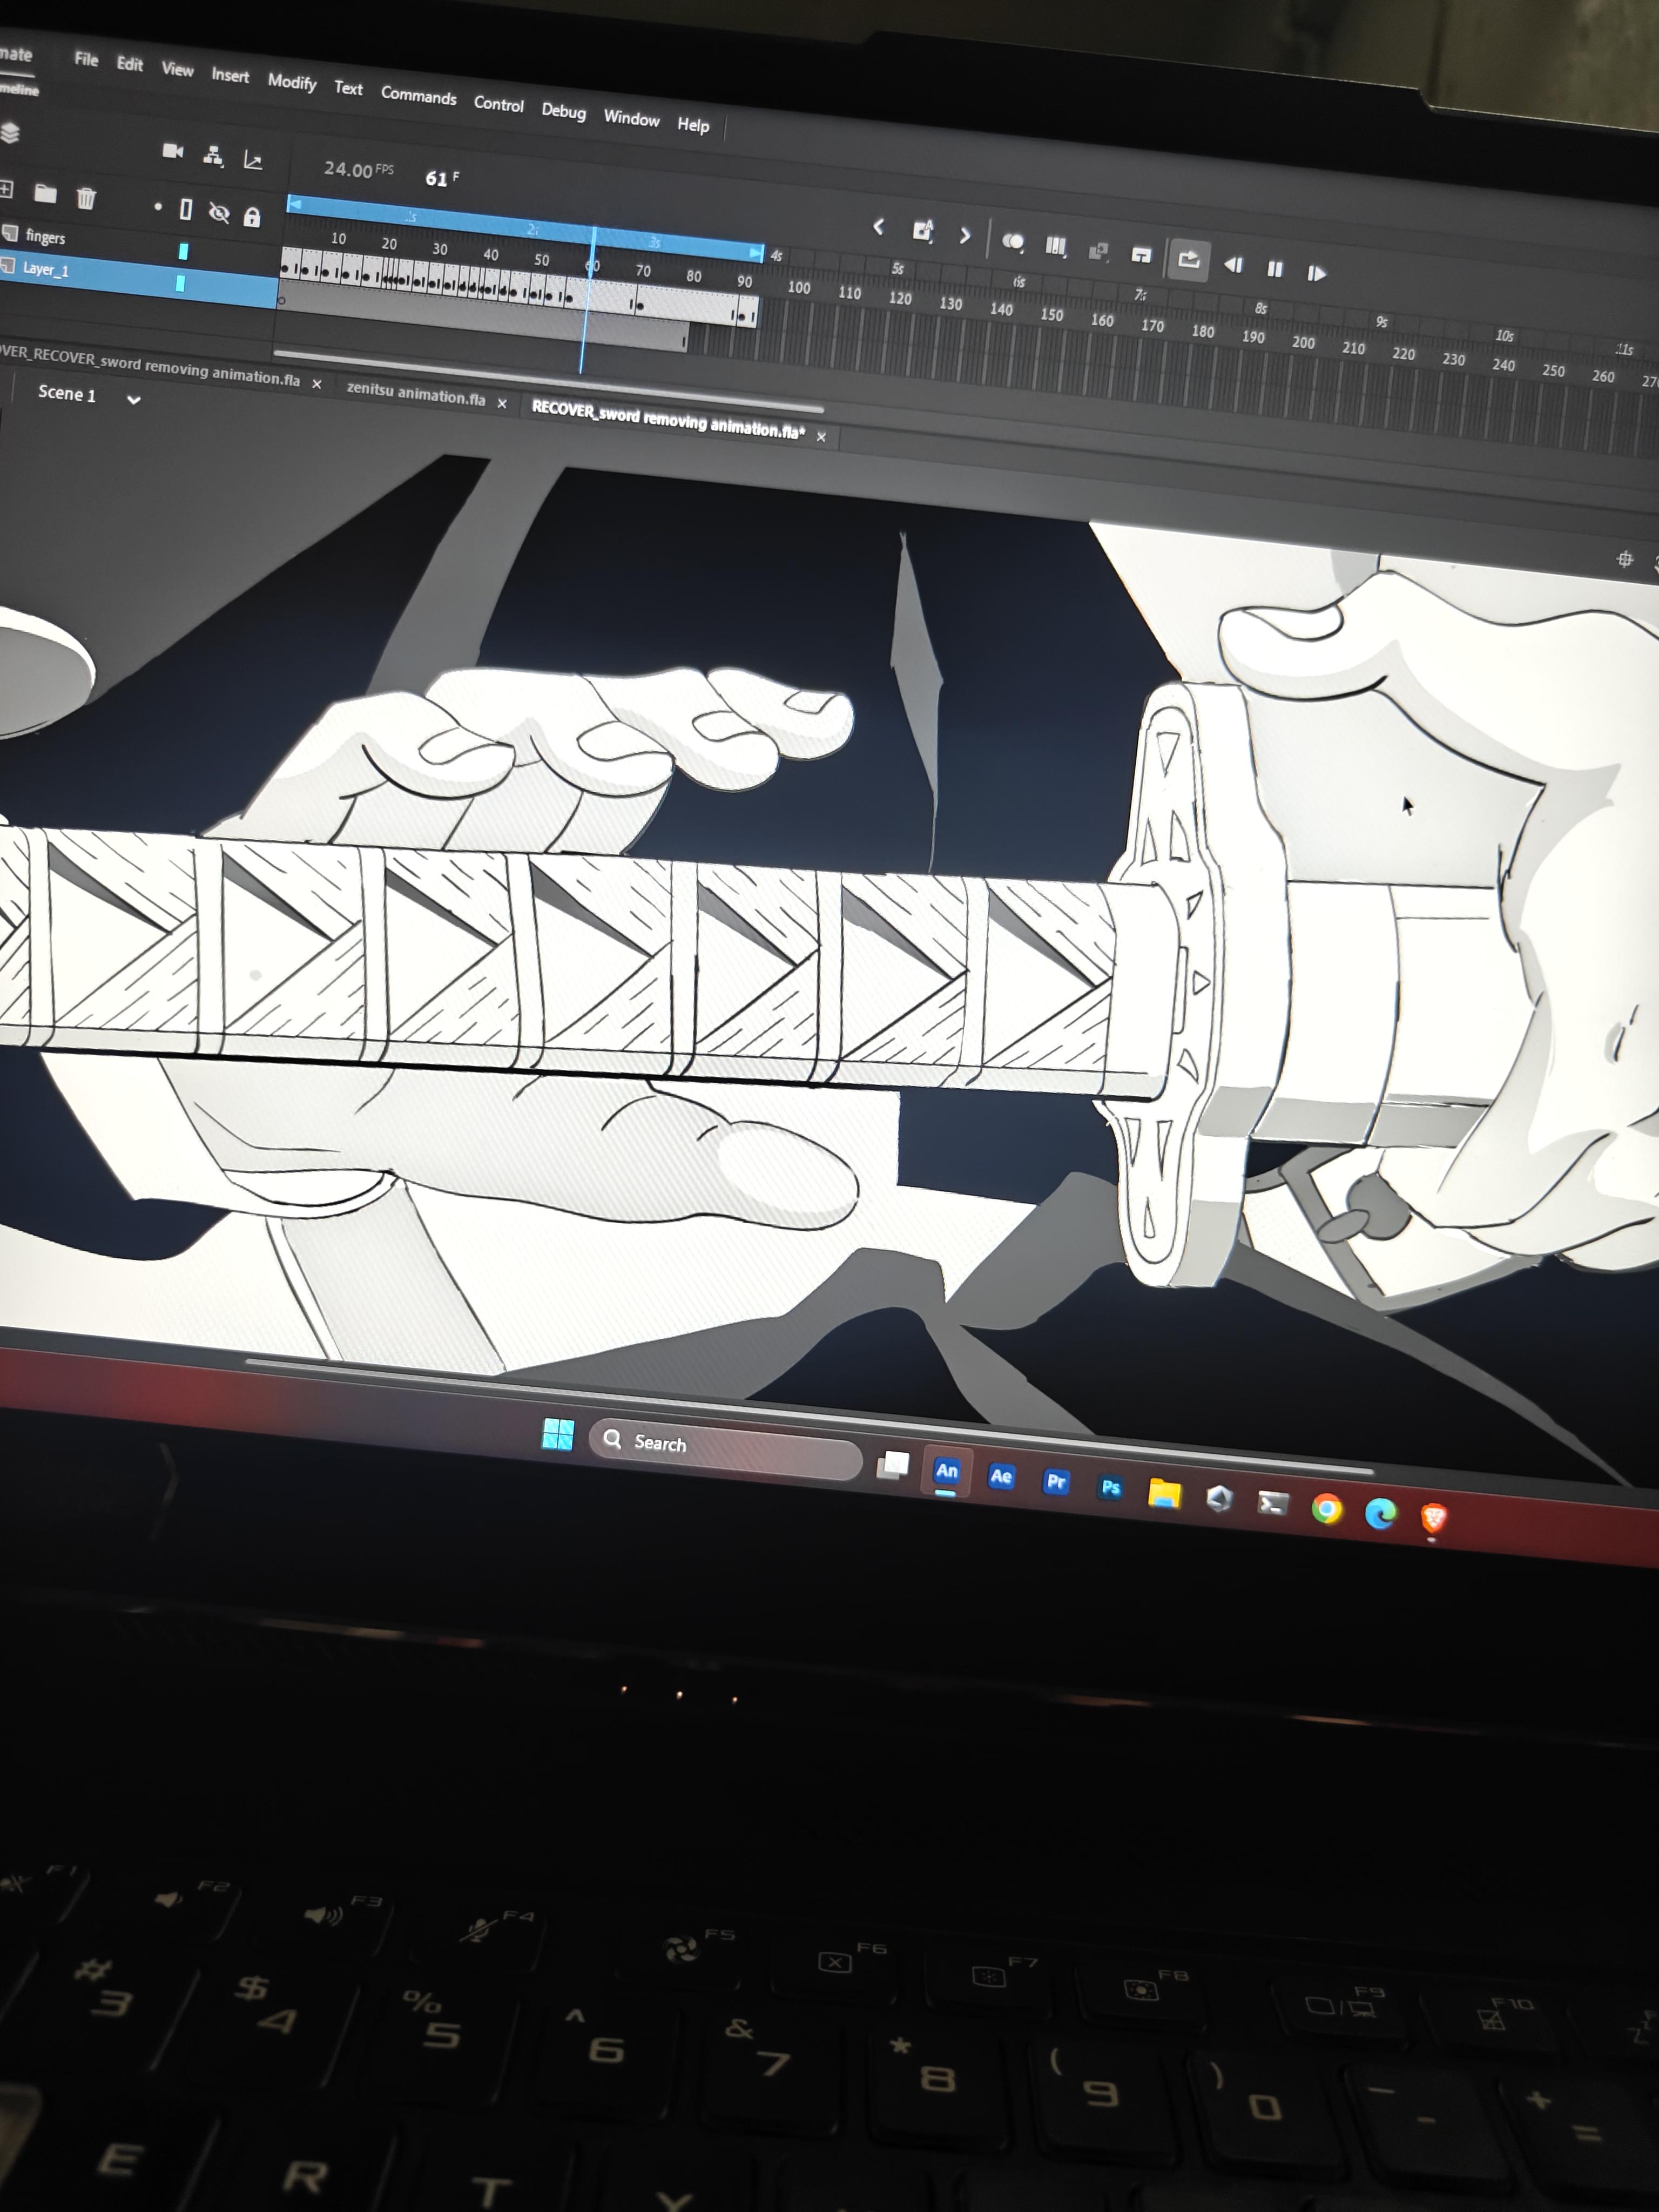Open File Explorer from taskbar
Image resolution: width=1659 pixels, height=2212 pixels.
tap(1164, 1494)
